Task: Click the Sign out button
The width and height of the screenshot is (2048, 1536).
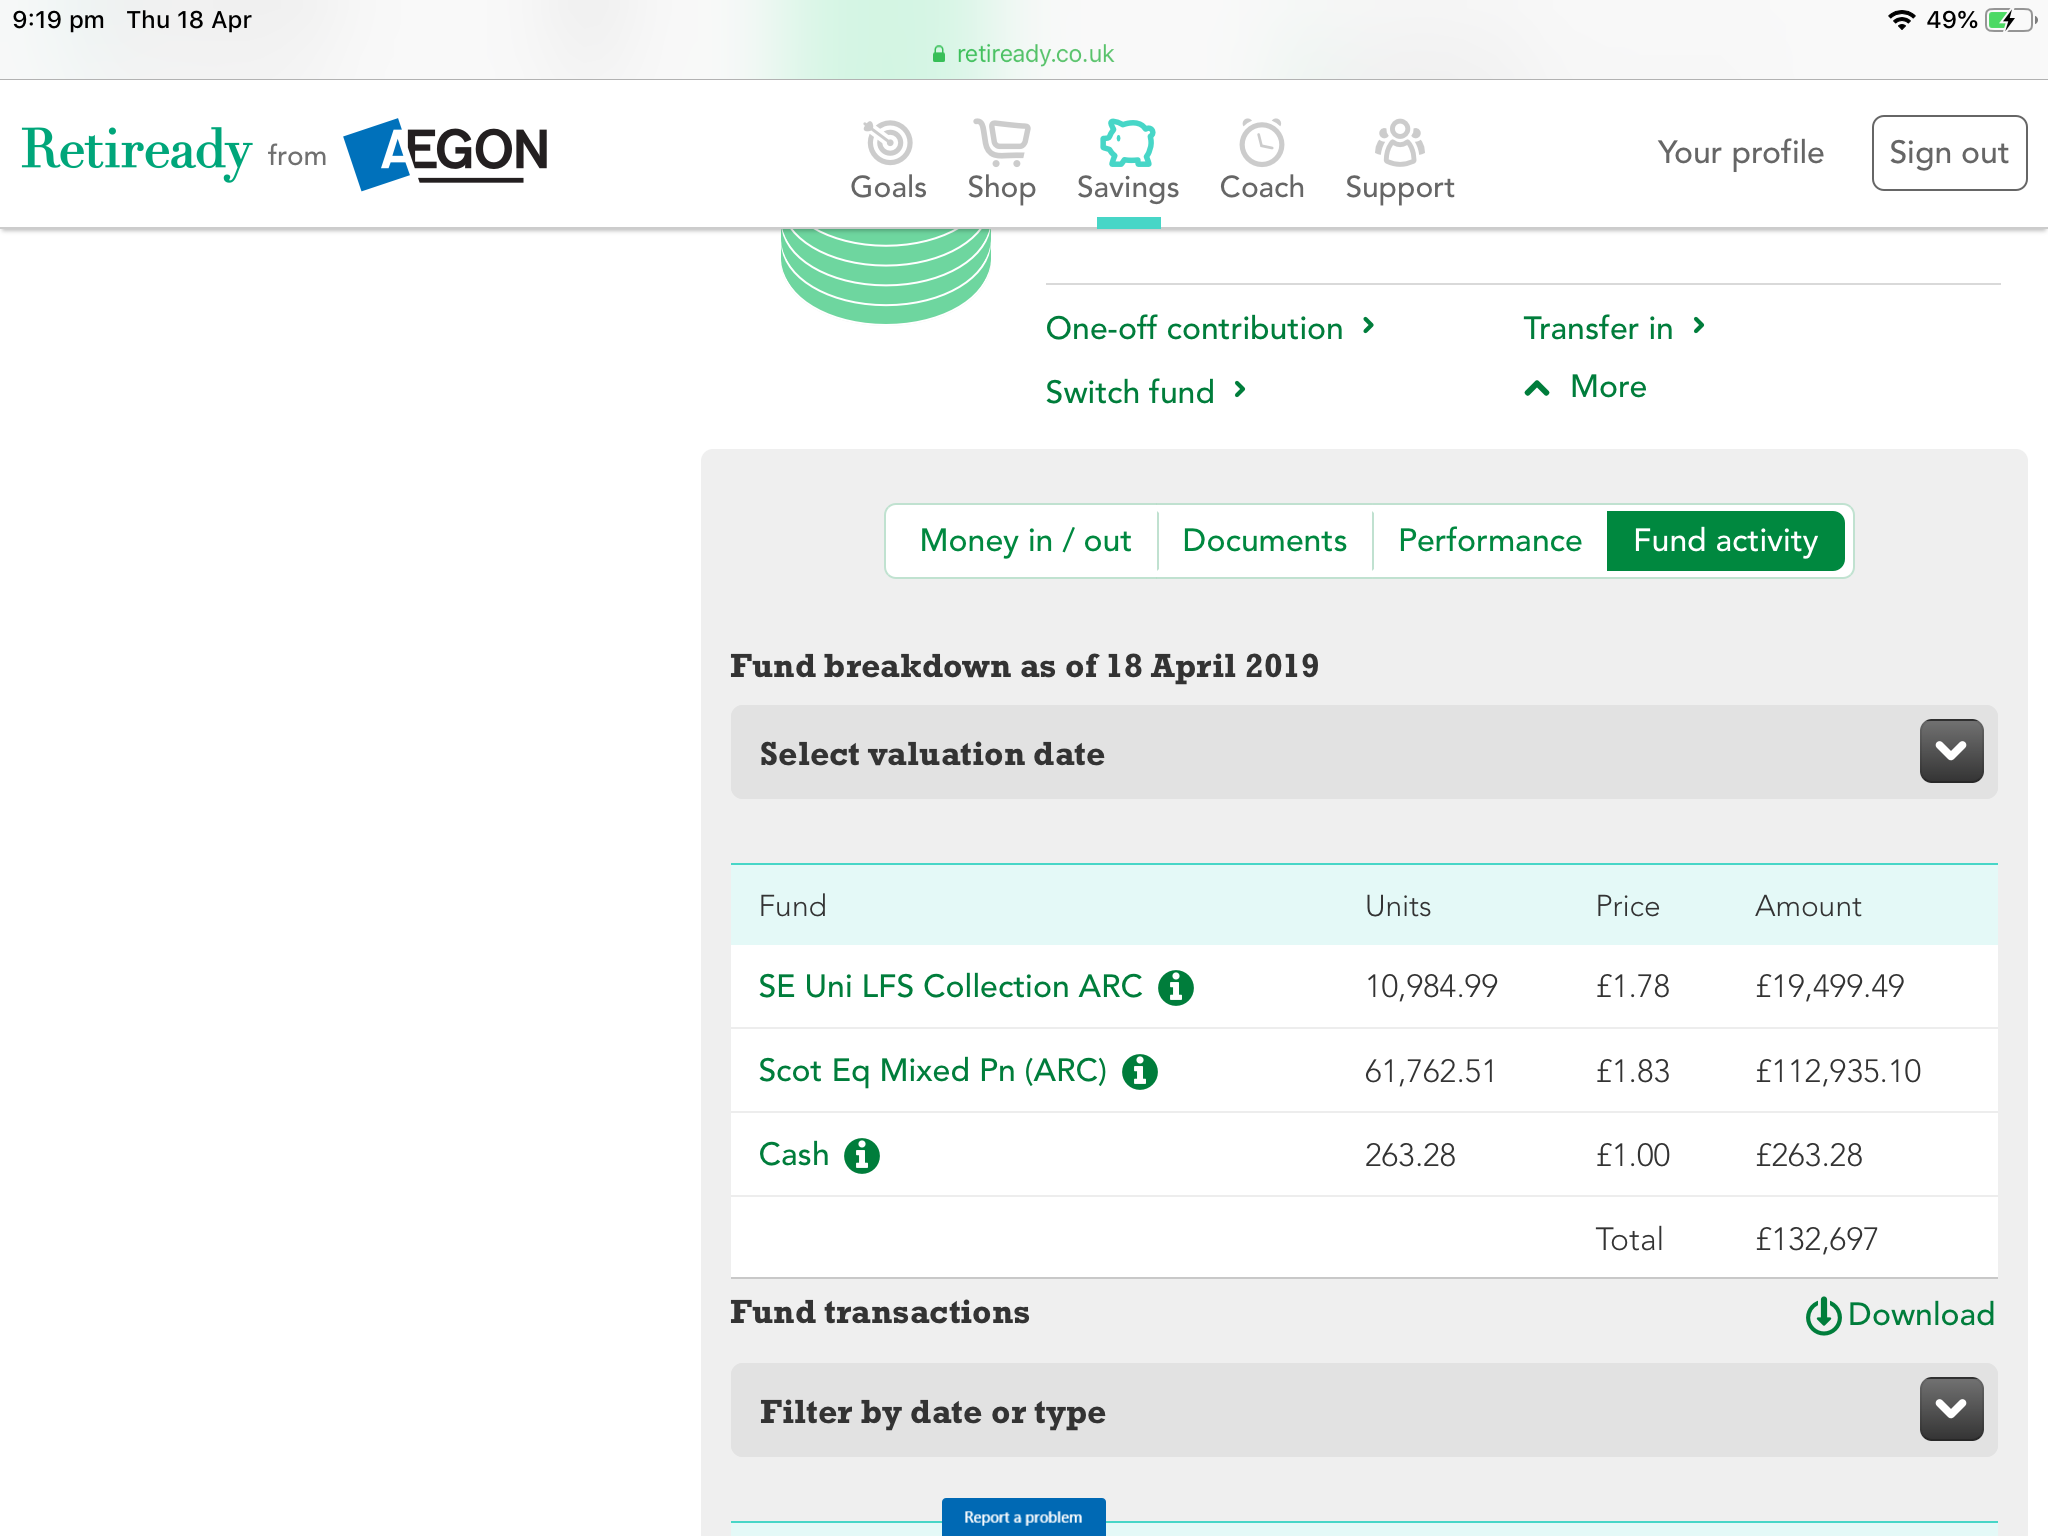Action: click(1948, 153)
